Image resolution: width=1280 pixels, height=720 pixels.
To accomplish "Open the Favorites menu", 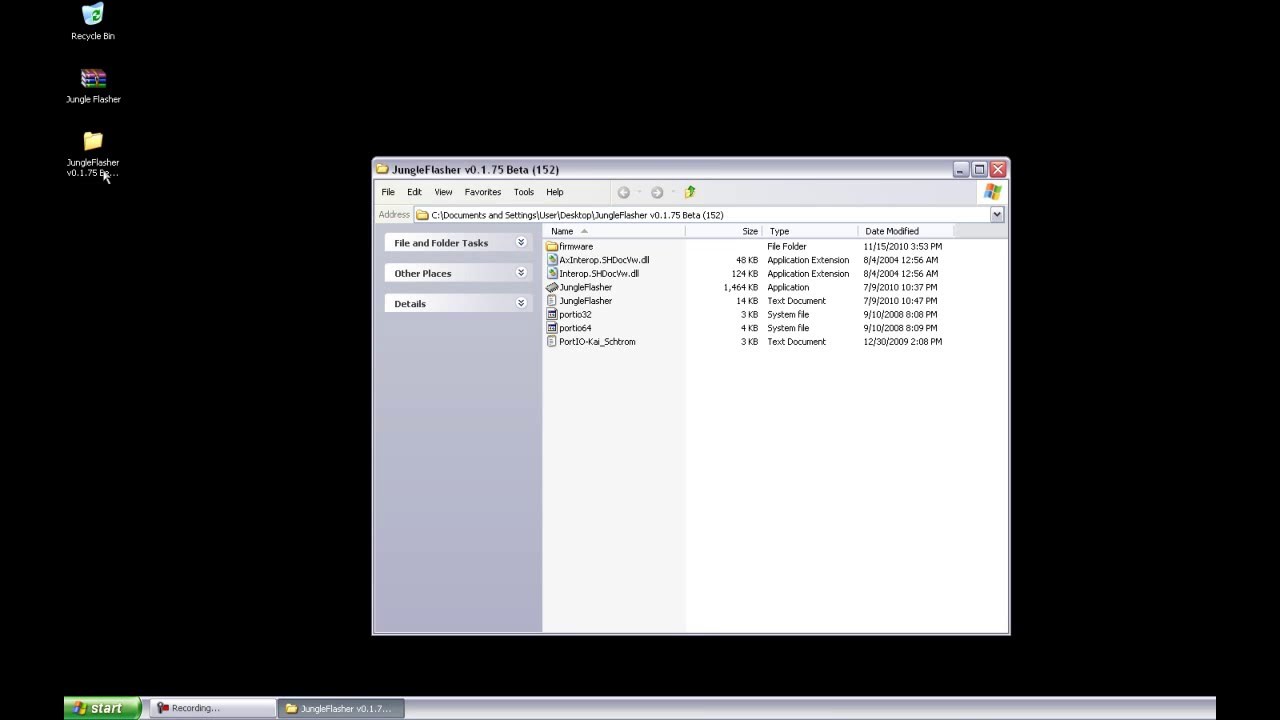I will [482, 192].
